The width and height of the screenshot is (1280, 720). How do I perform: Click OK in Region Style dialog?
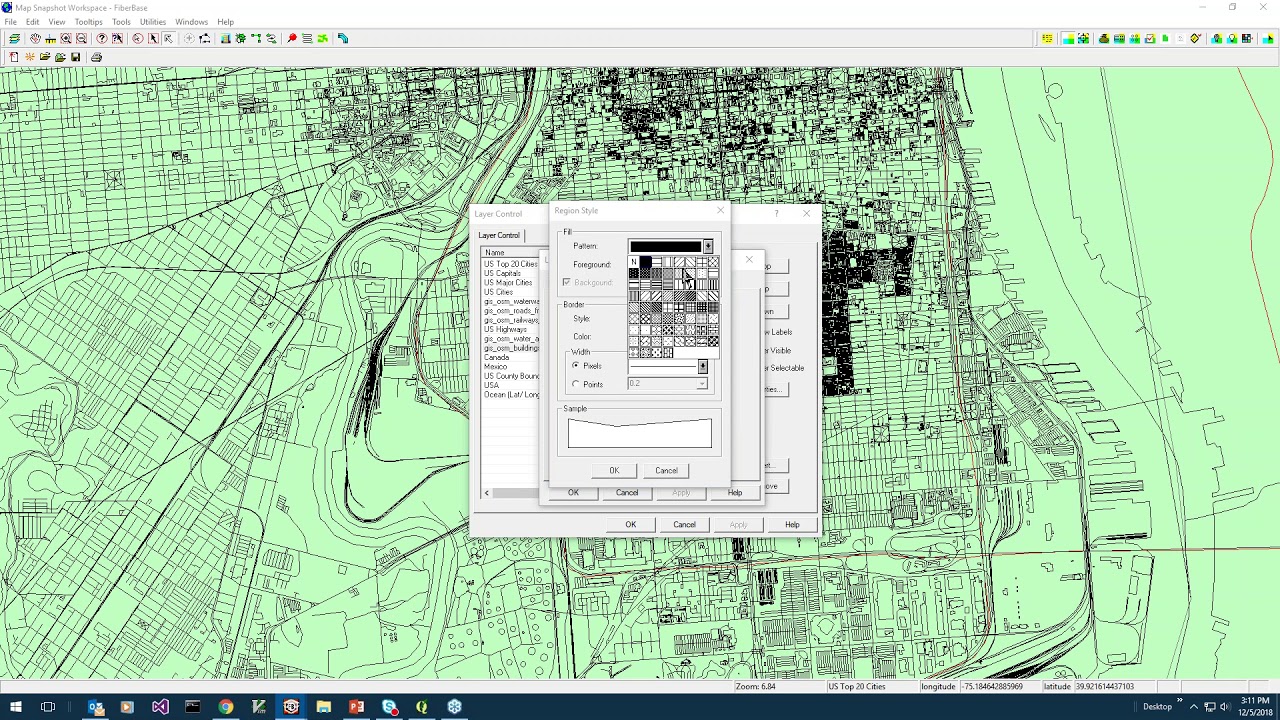(614, 471)
